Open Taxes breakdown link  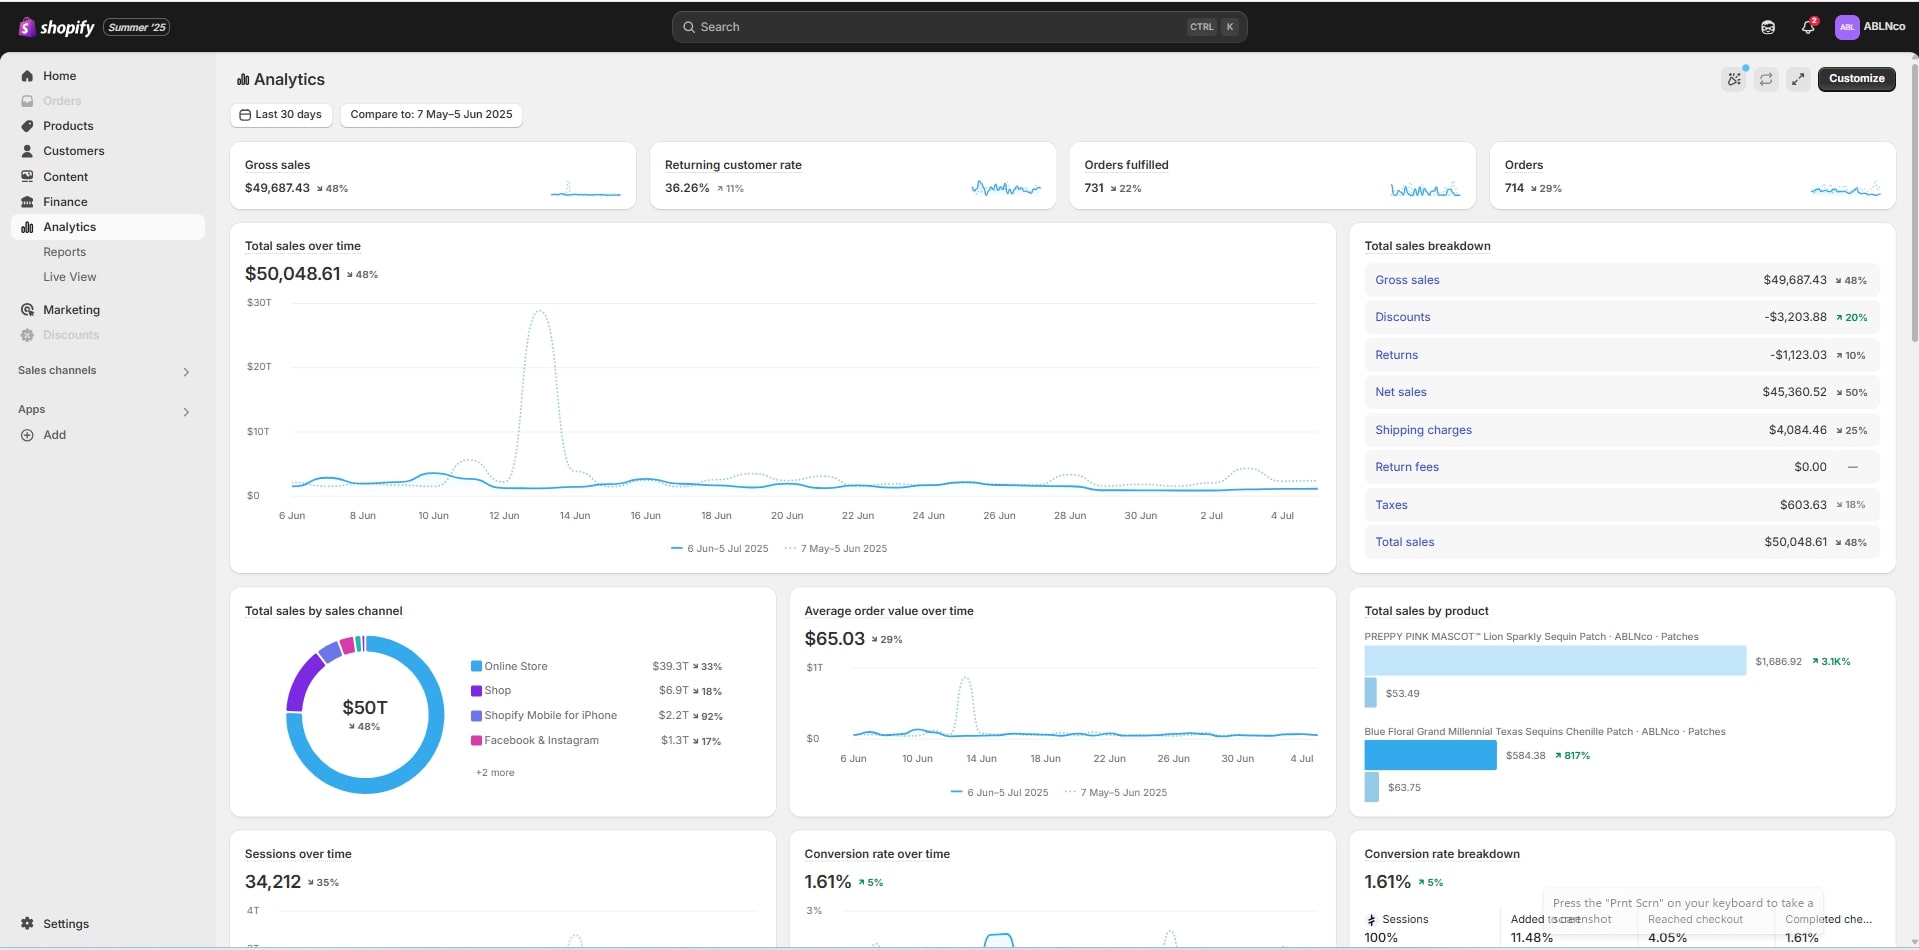[x=1391, y=505]
